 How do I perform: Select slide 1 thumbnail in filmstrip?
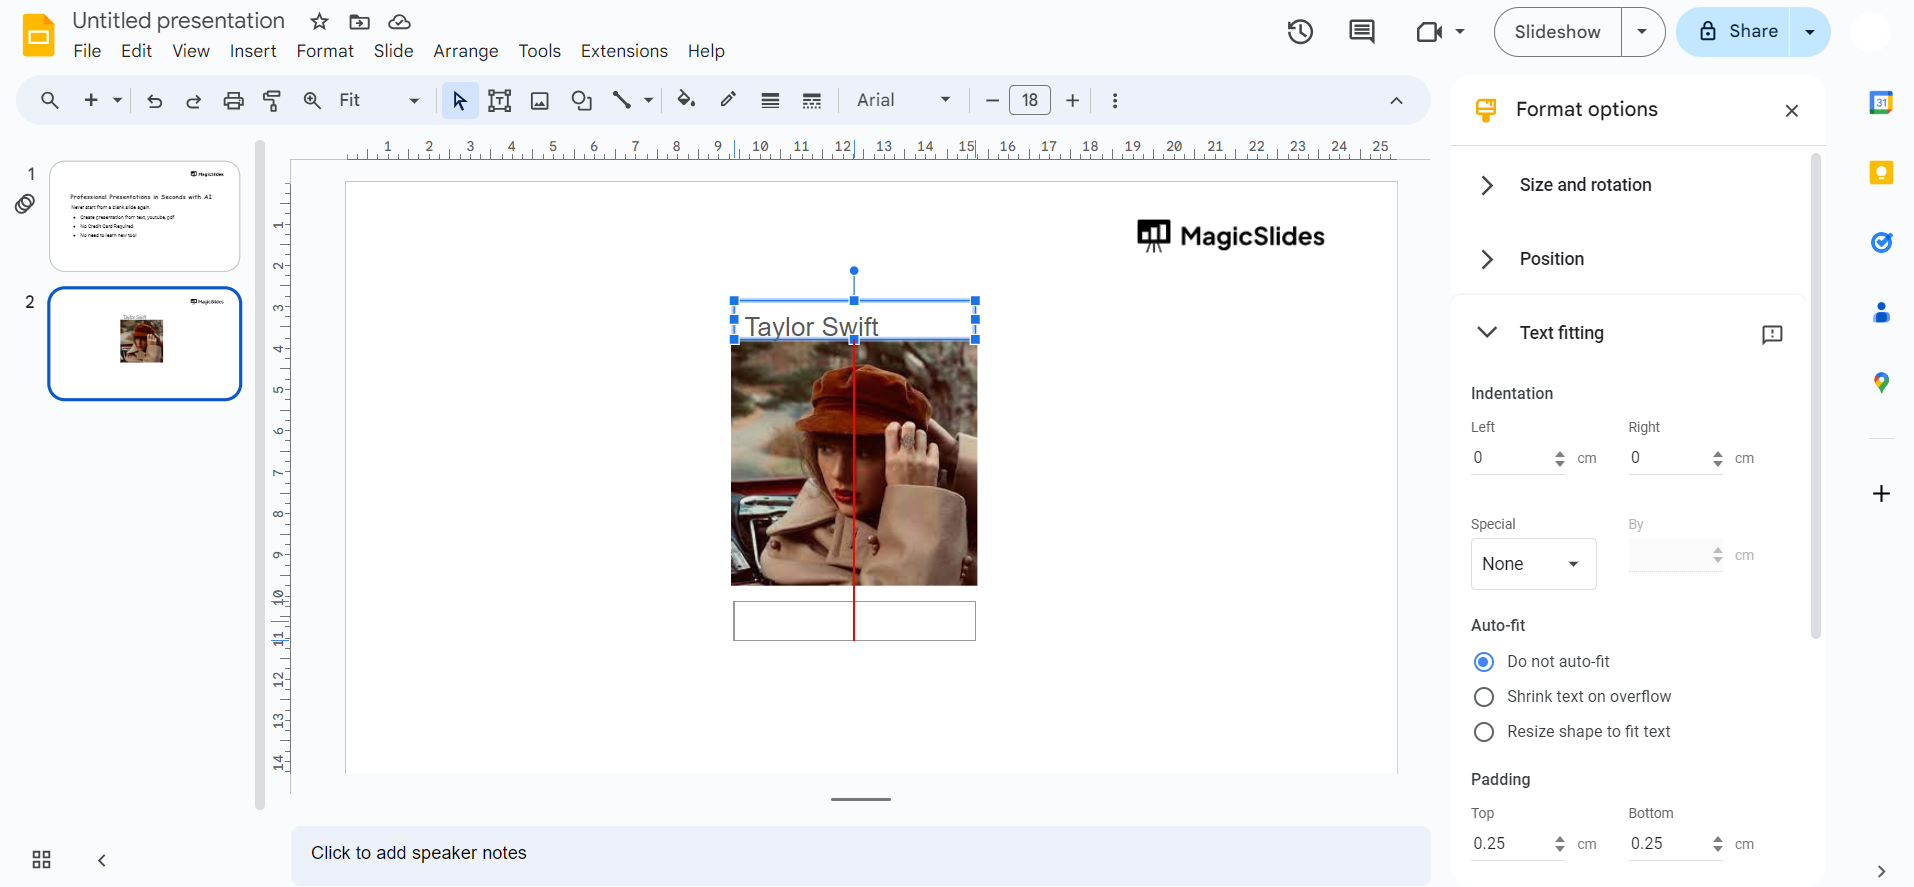[145, 216]
